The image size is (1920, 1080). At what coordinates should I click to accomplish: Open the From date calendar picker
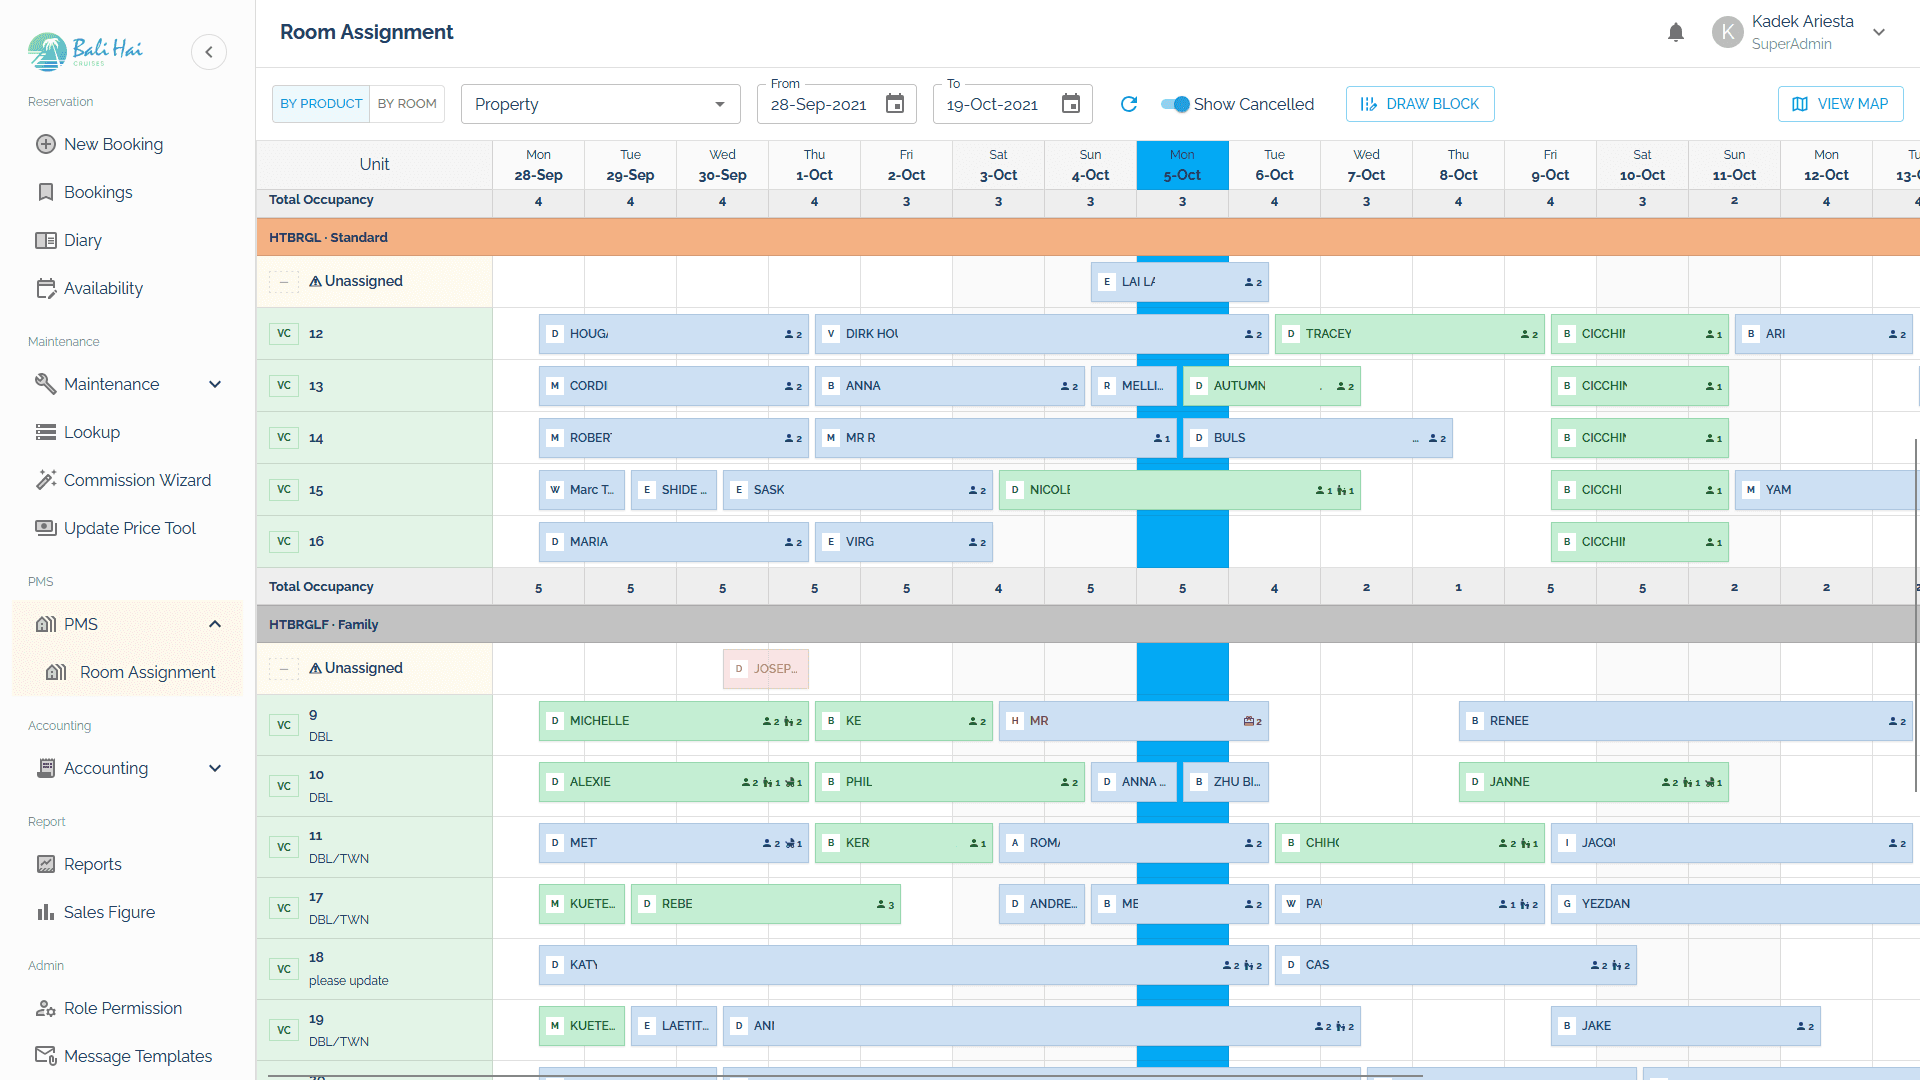point(895,104)
